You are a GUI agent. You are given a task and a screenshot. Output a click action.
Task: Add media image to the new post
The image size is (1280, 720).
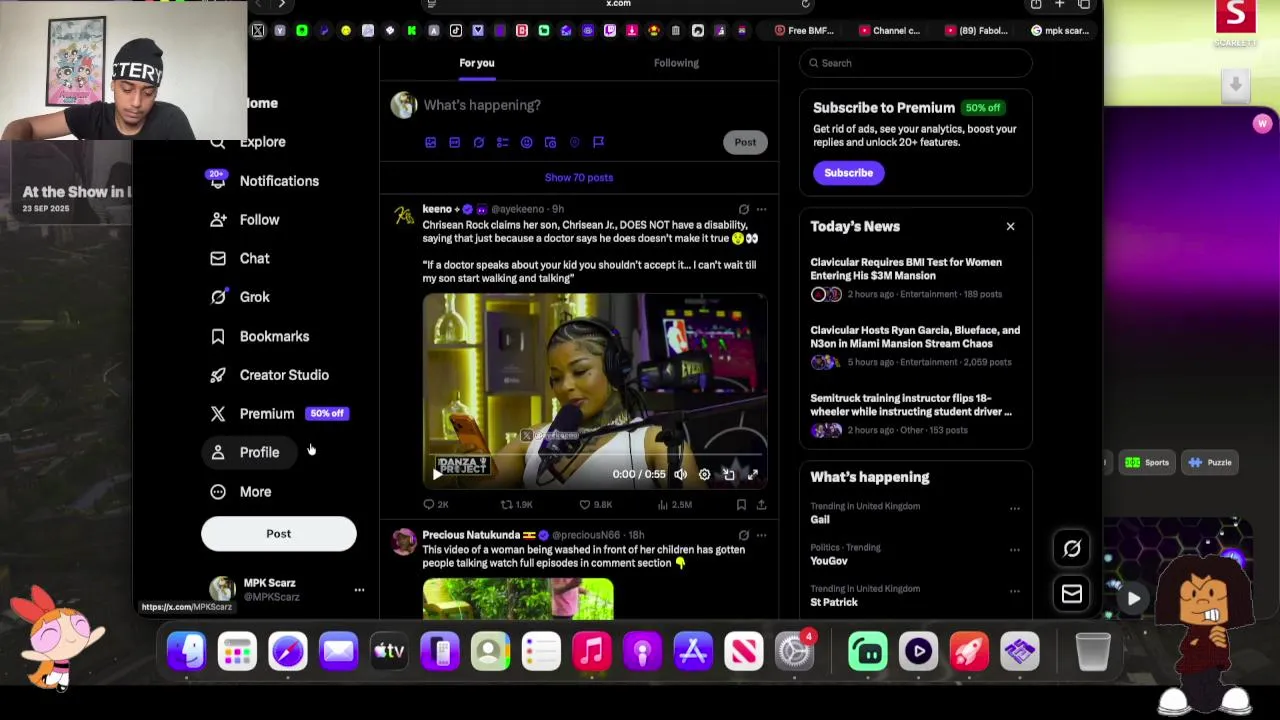coord(430,142)
